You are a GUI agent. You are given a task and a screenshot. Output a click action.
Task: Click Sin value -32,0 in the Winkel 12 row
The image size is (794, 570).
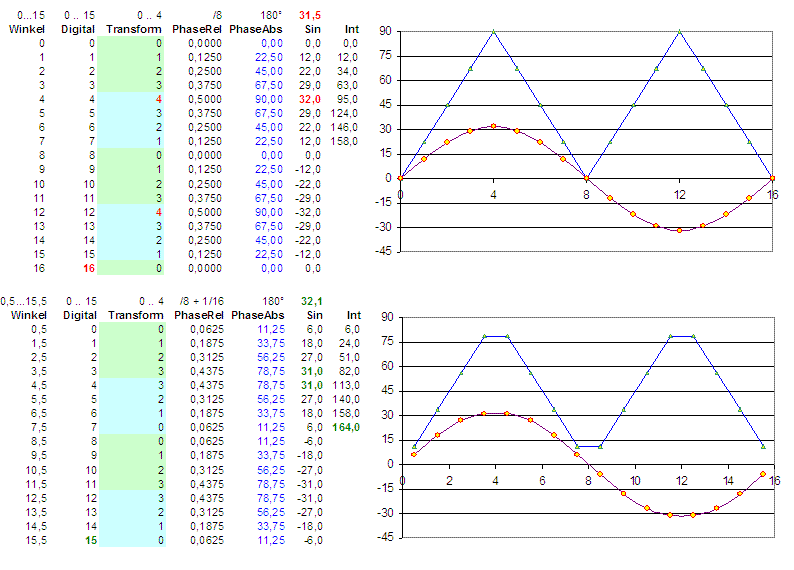point(308,212)
